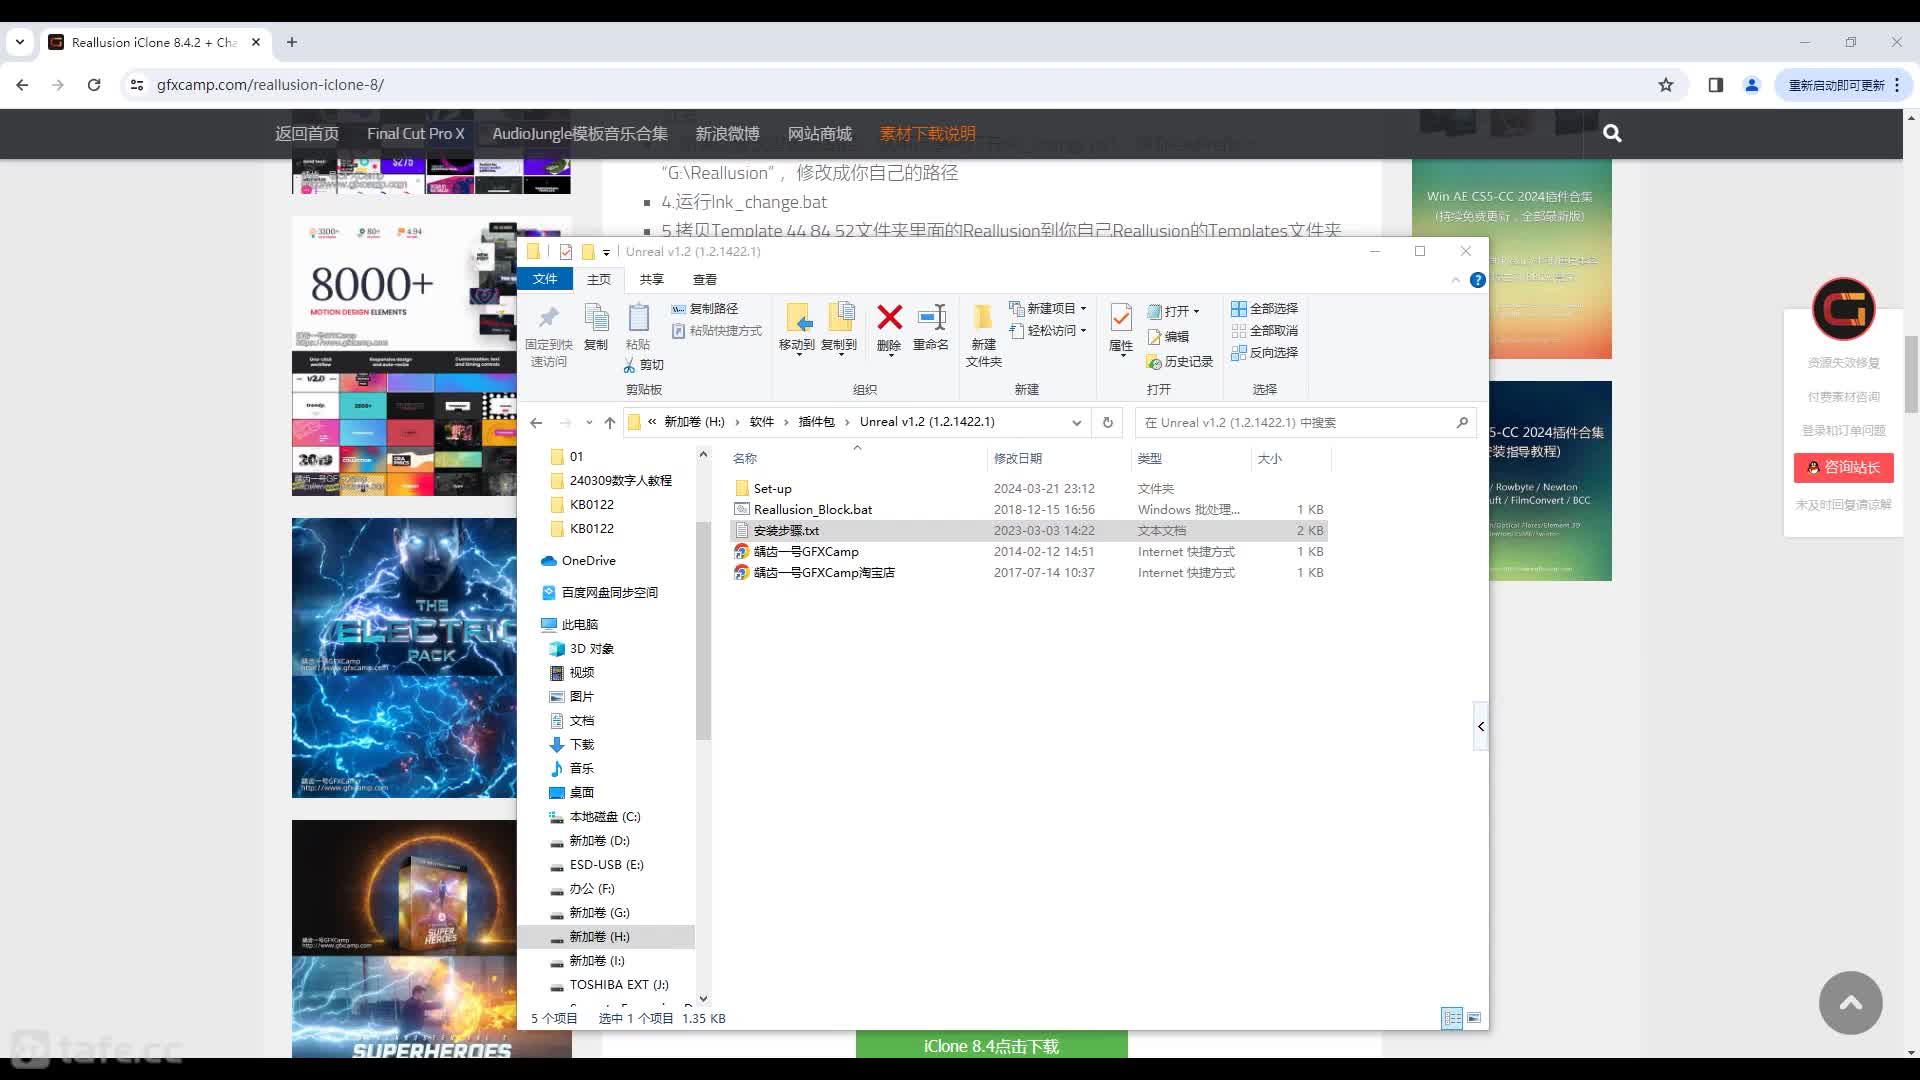Click Select None (全部取消)
The height and width of the screenshot is (1080, 1920).
1265,331
